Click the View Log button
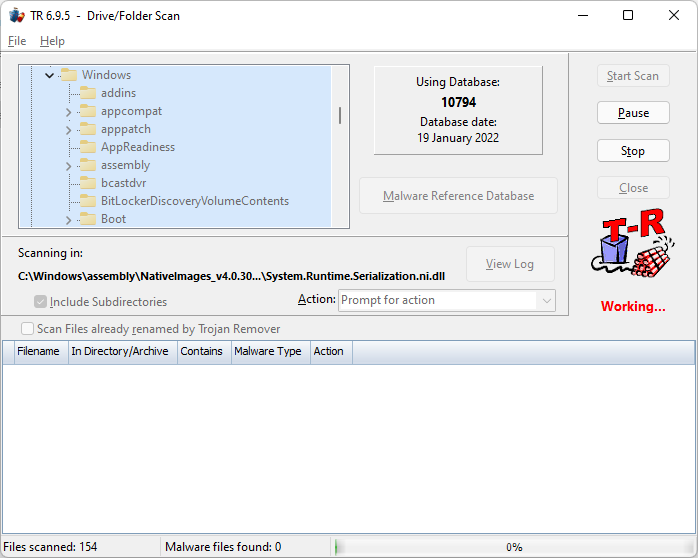 tap(510, 264)
